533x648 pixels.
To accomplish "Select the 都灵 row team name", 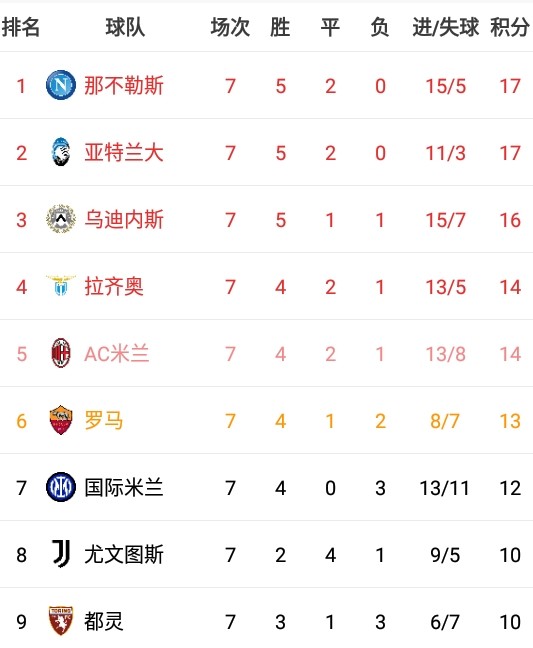I will tap(104, 621).
